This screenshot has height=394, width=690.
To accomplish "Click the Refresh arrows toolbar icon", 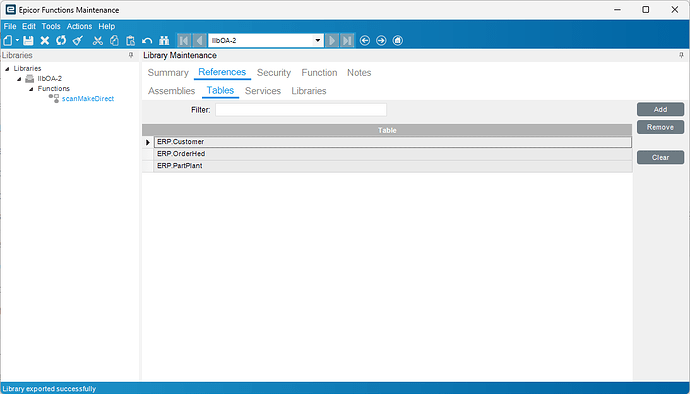I will click(x=61, y=41).
